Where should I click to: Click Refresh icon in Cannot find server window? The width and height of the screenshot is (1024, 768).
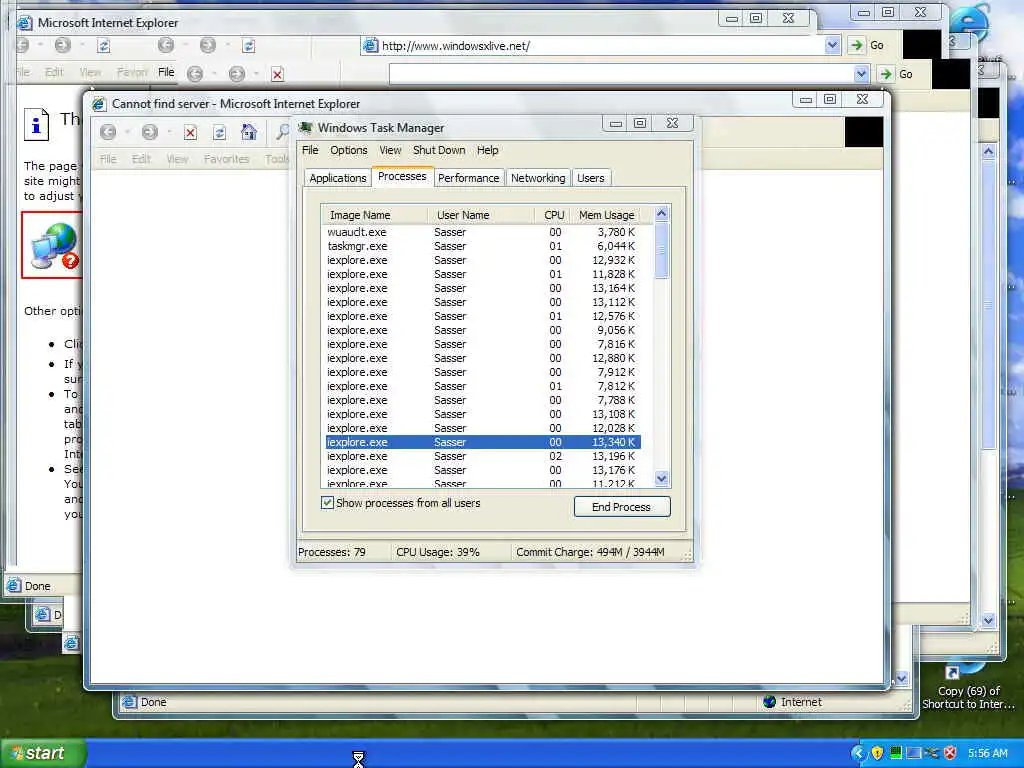219,133
